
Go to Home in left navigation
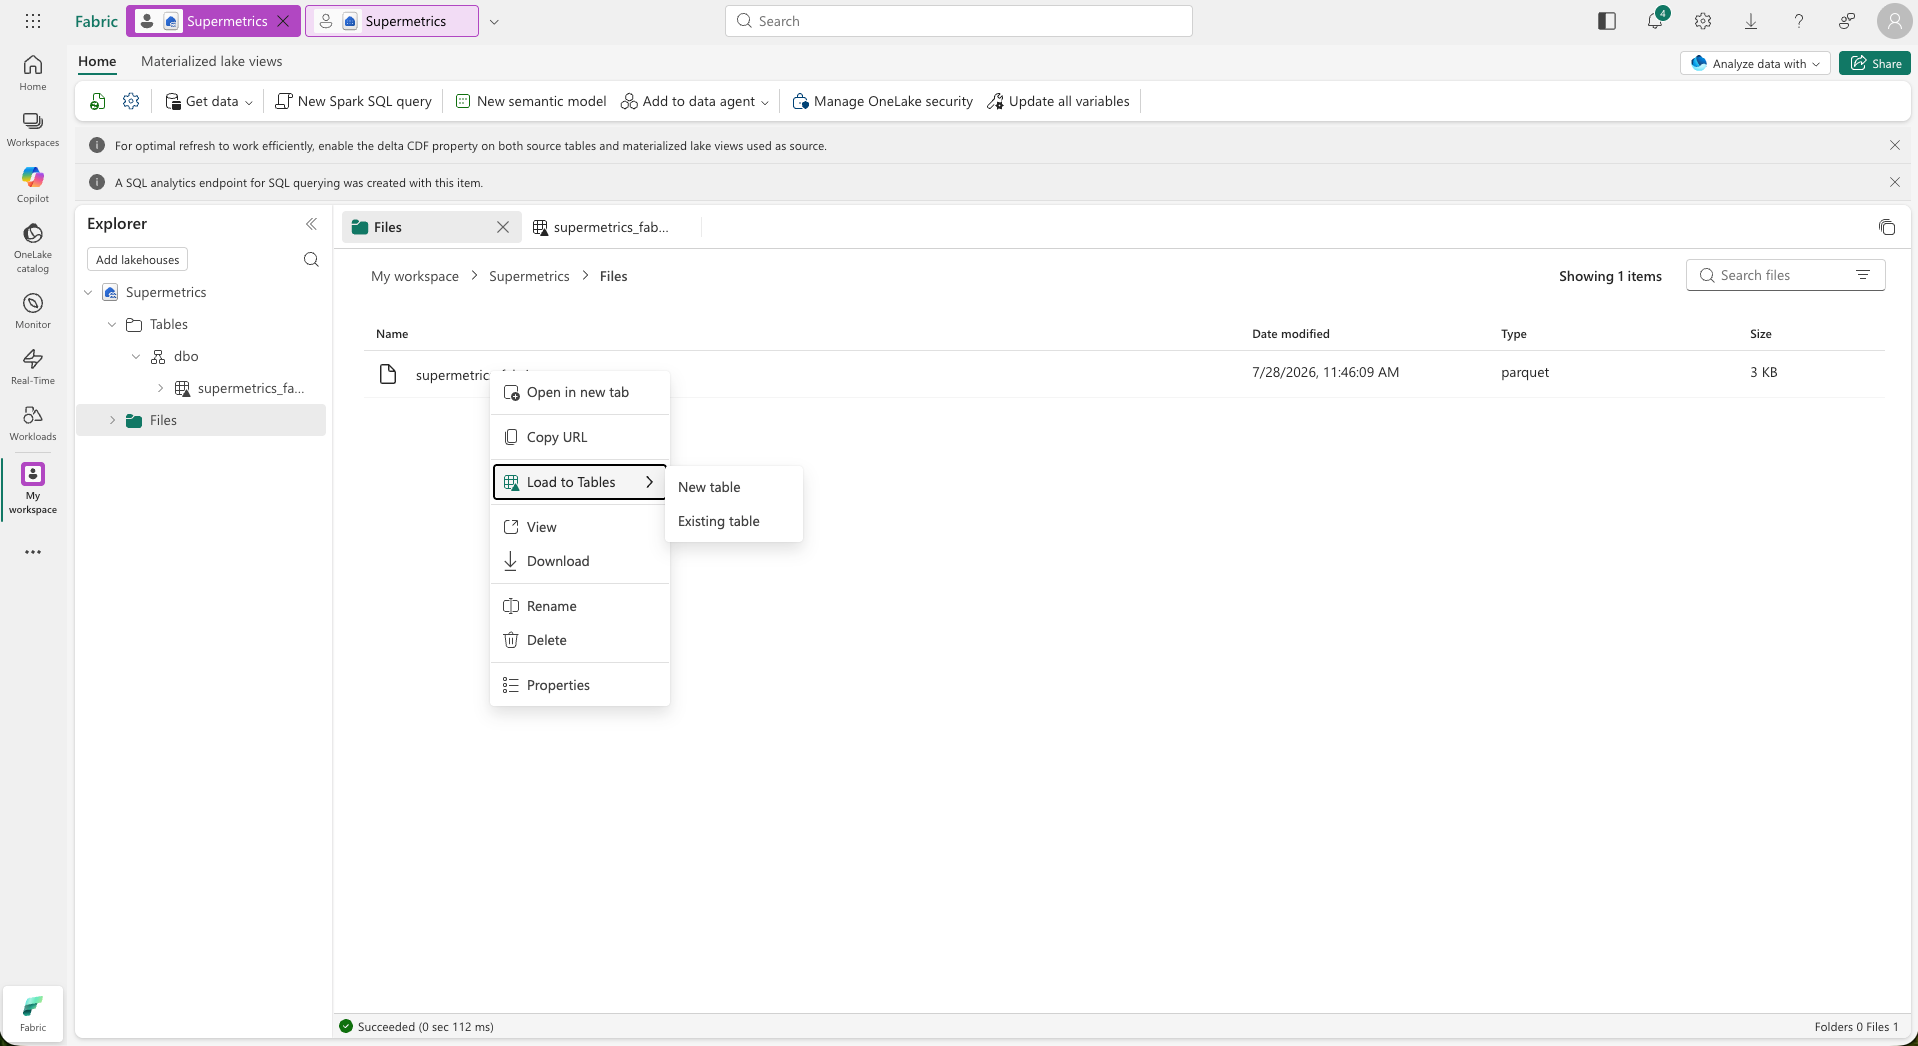pyautogui.click(x=33, y=73)
